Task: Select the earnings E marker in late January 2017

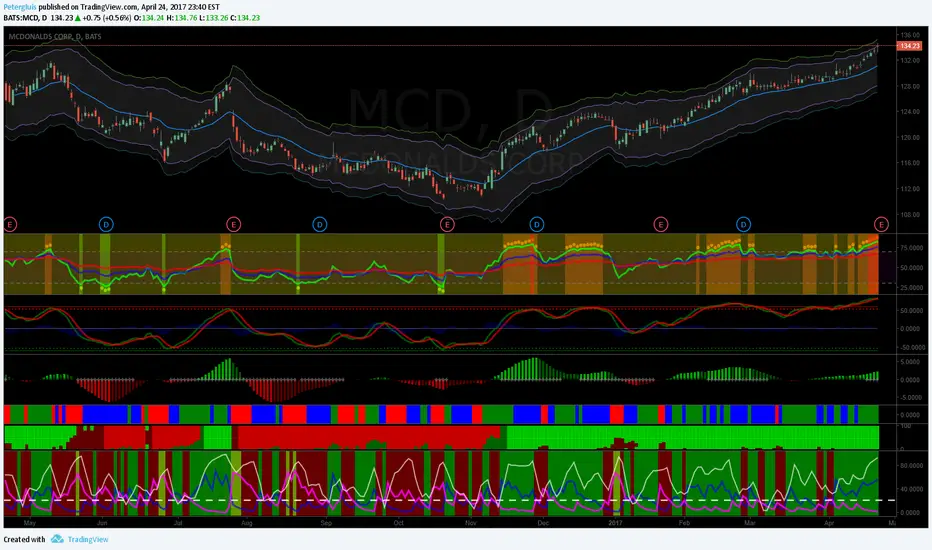Action: click(660, 224)
